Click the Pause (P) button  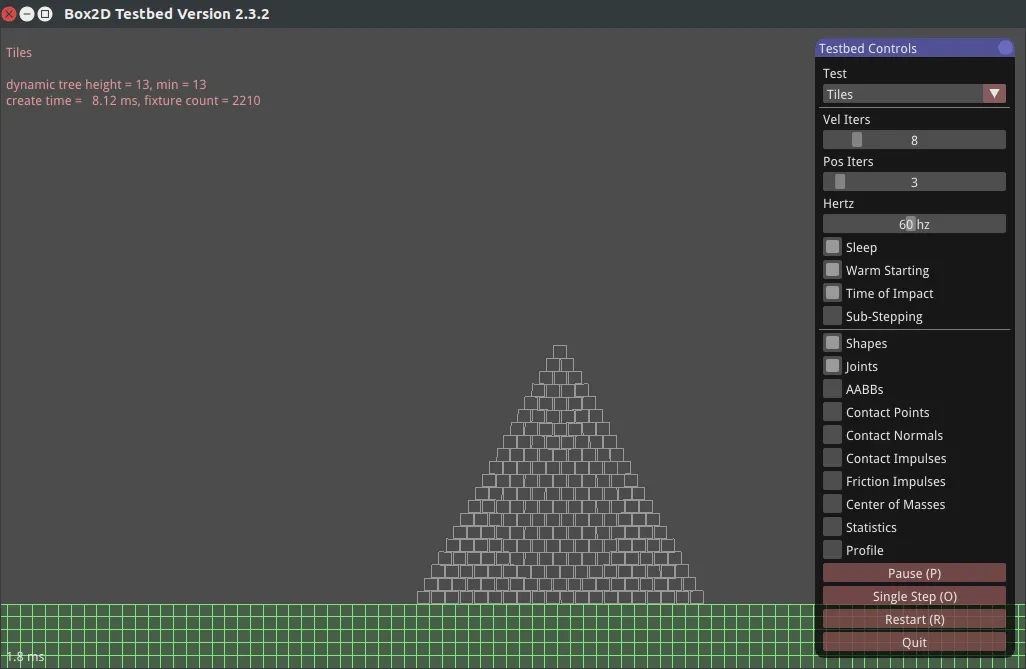(914, 573)
